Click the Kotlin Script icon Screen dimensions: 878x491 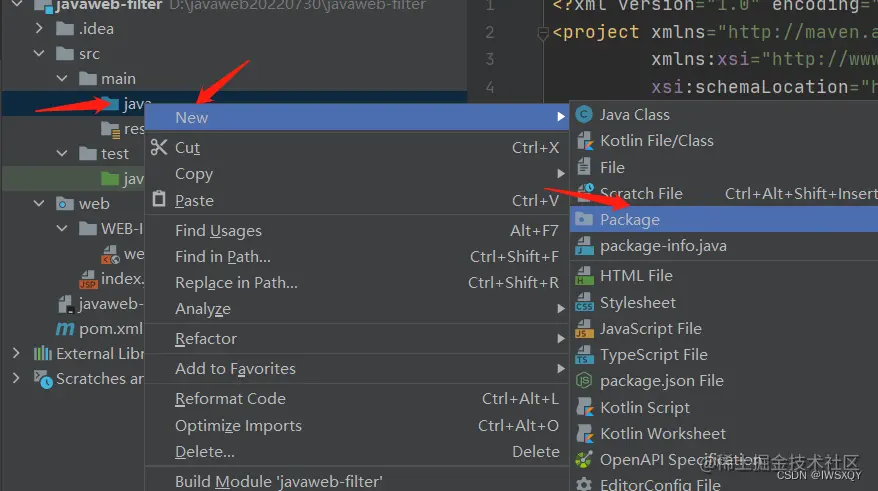click(585, 407)
